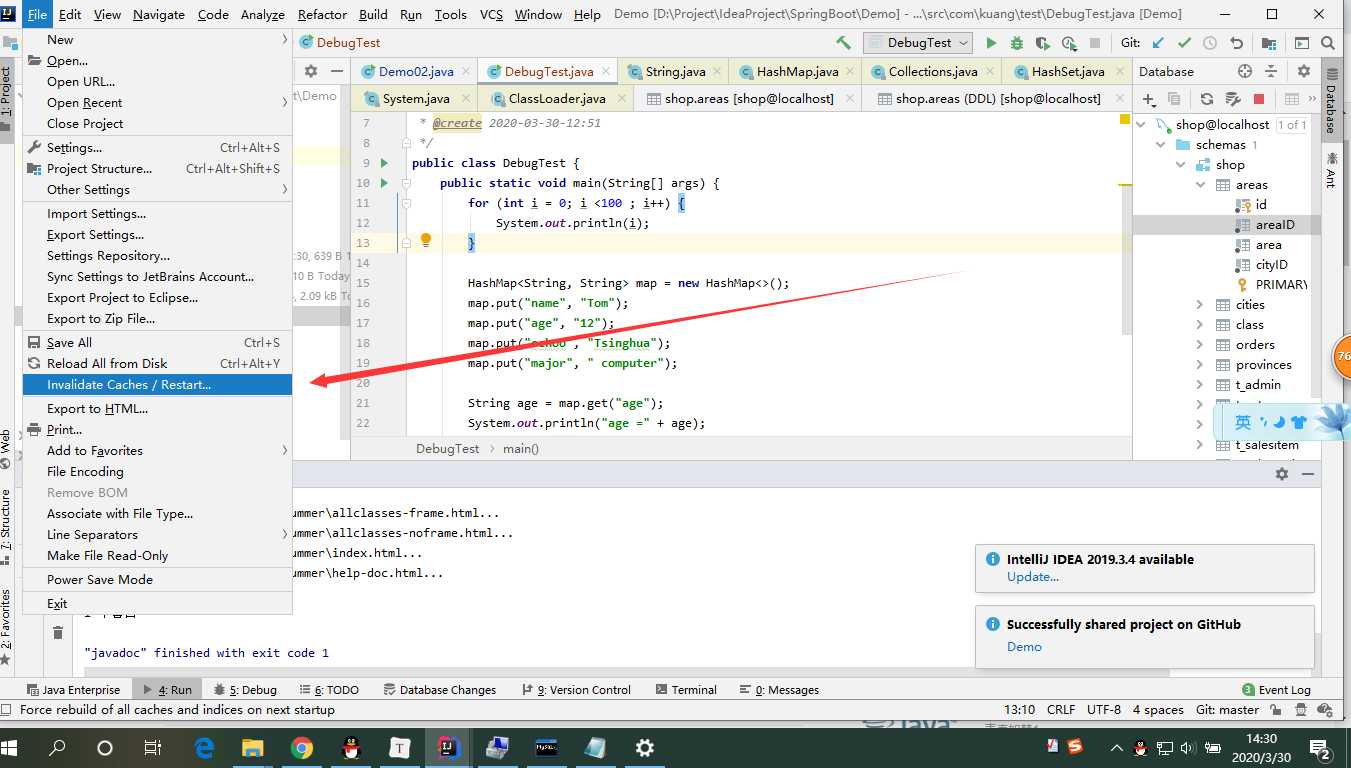Expand New submenu in File menu

click(x=157, y=39)
